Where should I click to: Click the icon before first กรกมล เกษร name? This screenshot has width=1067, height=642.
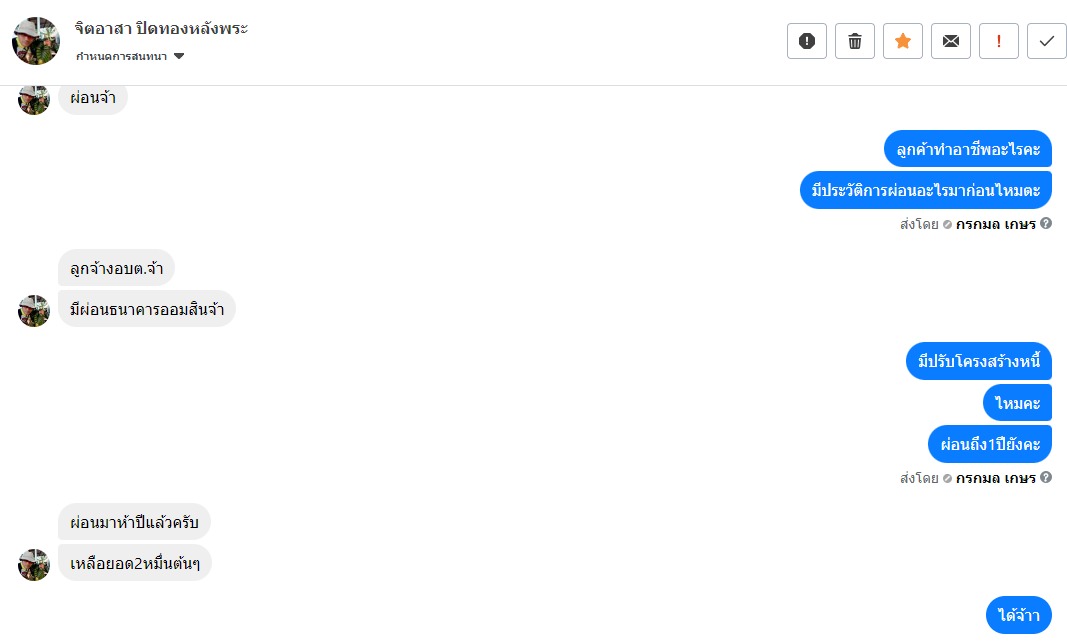pos(947,224)
